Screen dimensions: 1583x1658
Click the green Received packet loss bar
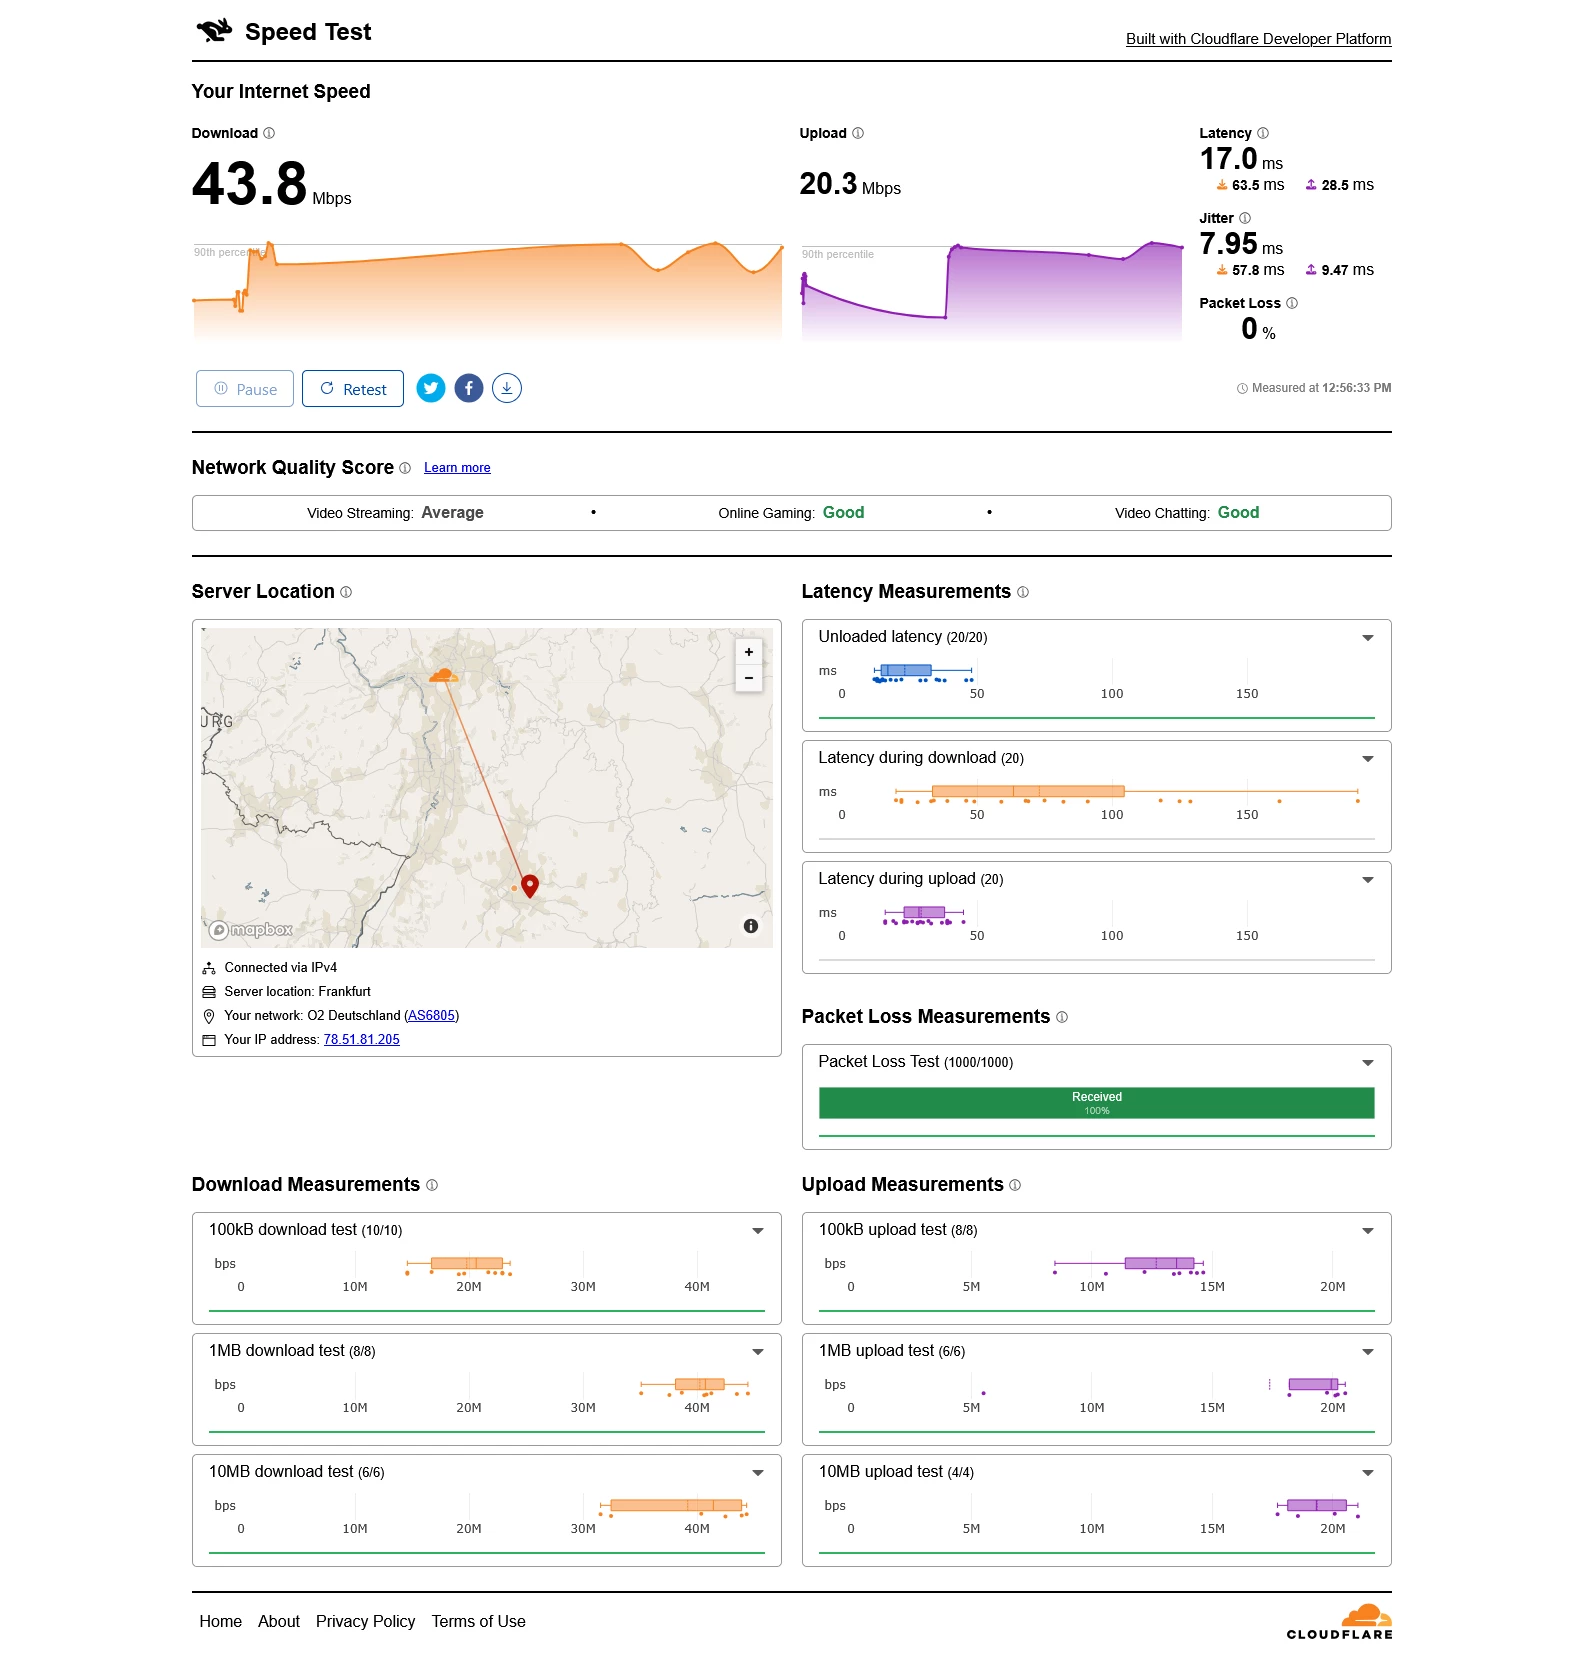[x=1096, y=1103]
